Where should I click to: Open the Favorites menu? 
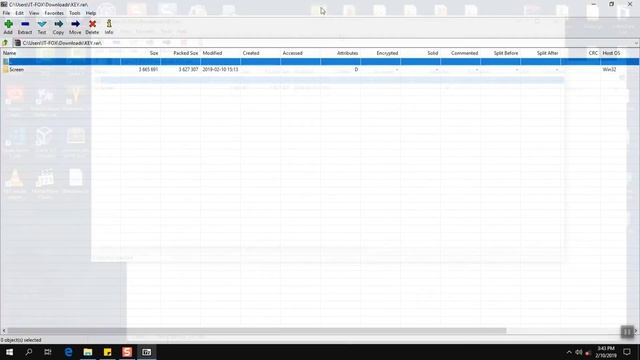point(54,13)
